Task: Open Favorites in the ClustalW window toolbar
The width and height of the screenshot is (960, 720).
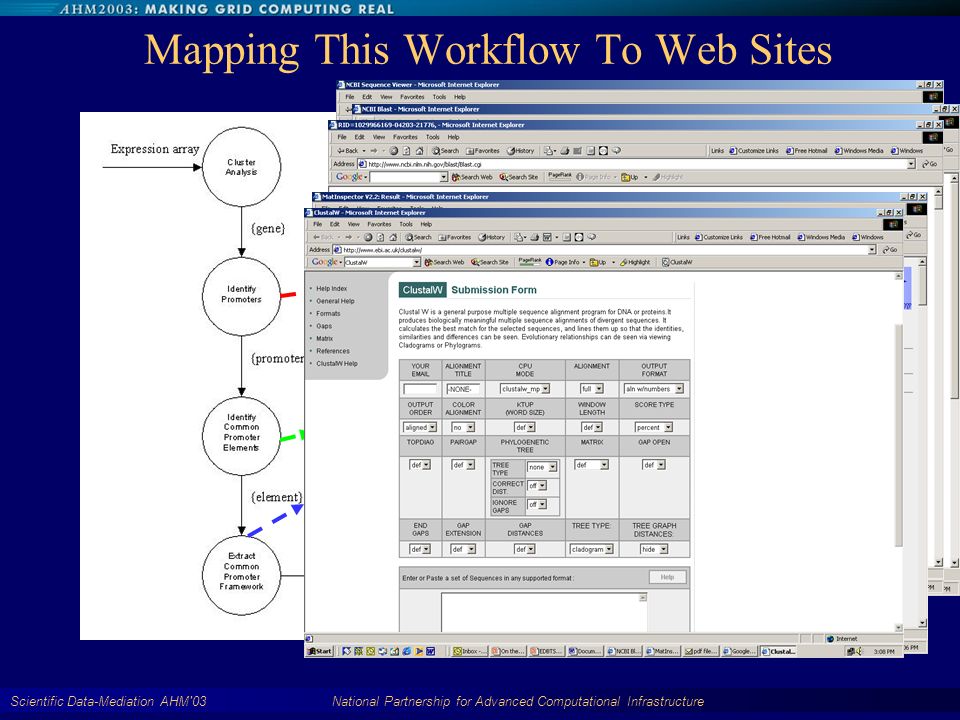Action: [x=454, y=237]
